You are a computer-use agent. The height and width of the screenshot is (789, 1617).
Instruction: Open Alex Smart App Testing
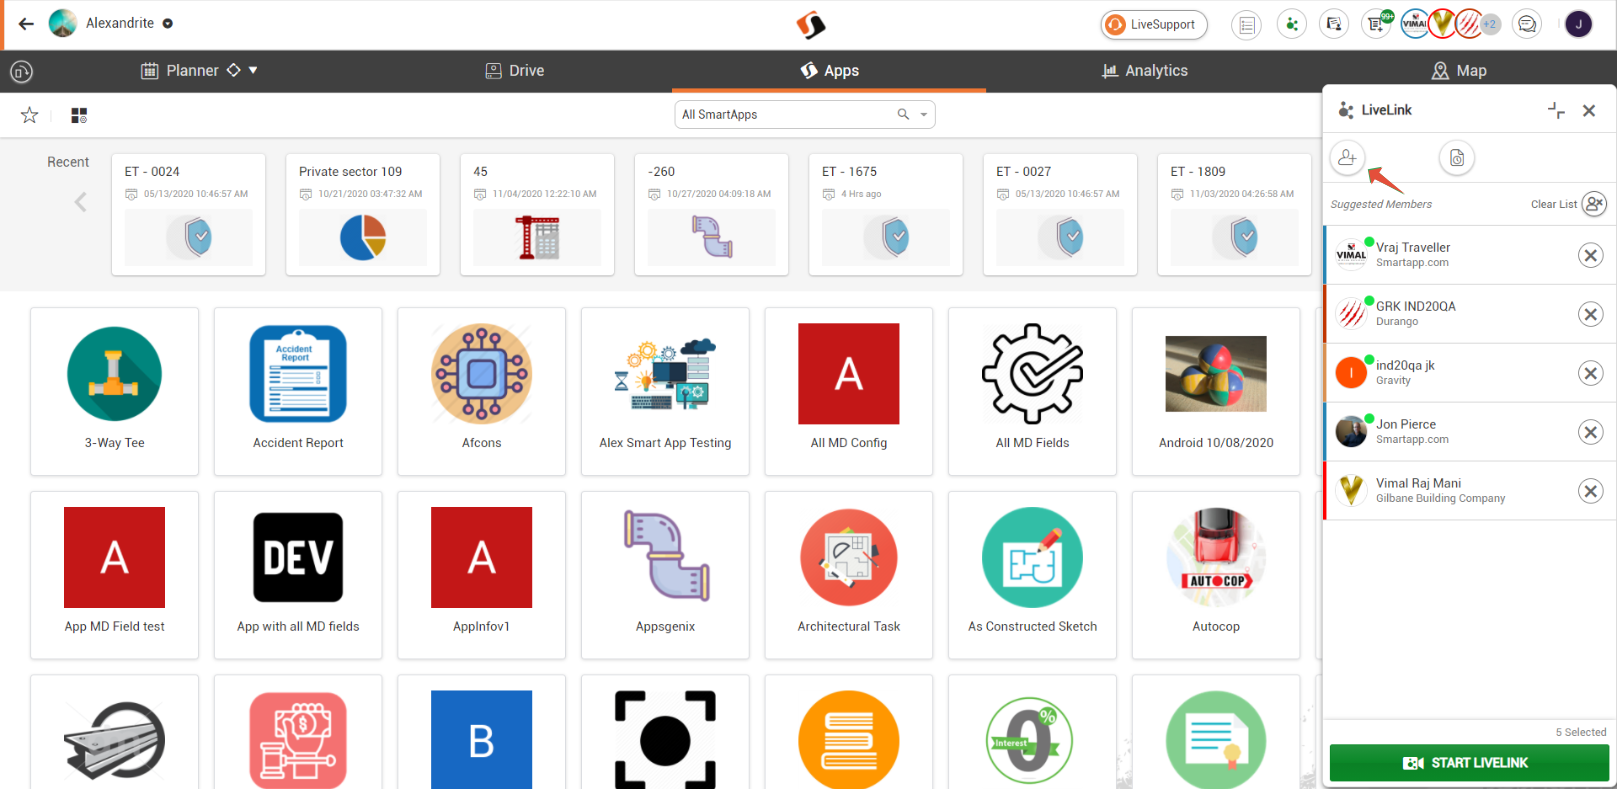[x=665, y=391]
